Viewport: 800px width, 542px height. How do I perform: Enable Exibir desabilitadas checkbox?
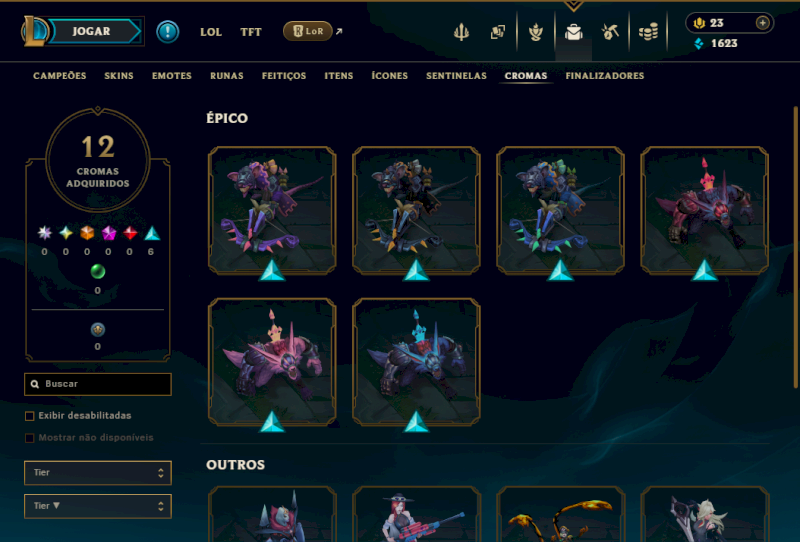30,416
